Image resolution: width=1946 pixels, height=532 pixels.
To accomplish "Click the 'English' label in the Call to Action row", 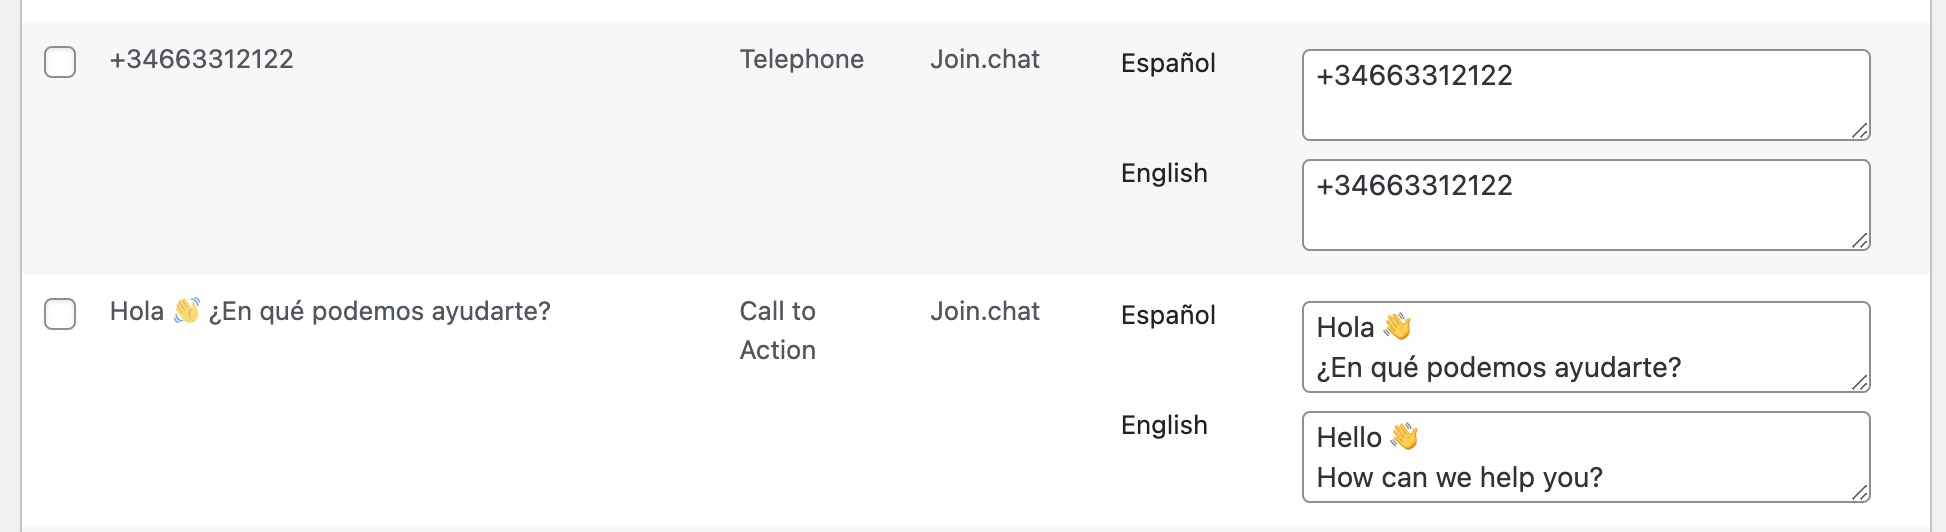I will click(x=1164, y=425).
